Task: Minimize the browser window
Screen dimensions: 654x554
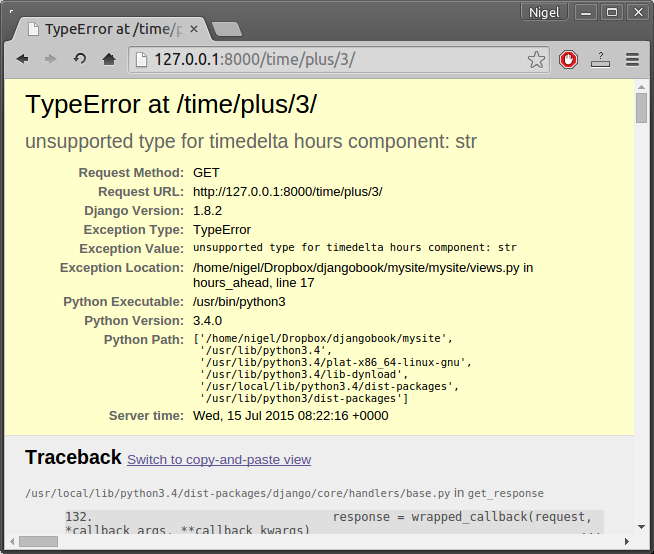Action: (586, 13)
